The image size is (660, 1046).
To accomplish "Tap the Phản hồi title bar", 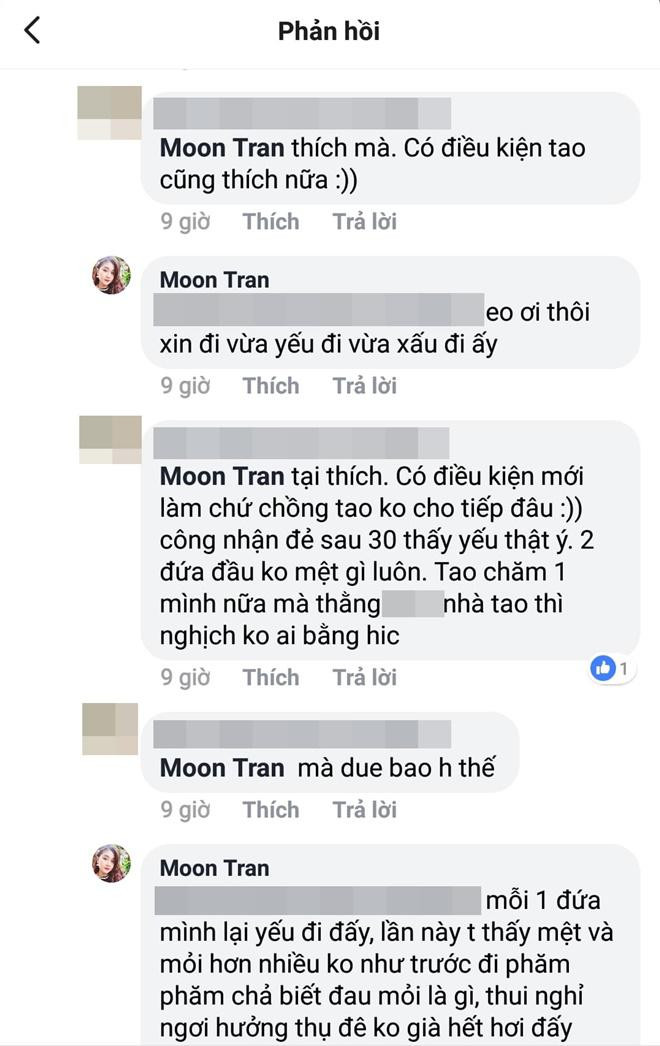I will pyautogui.click(x=330, y=30).
